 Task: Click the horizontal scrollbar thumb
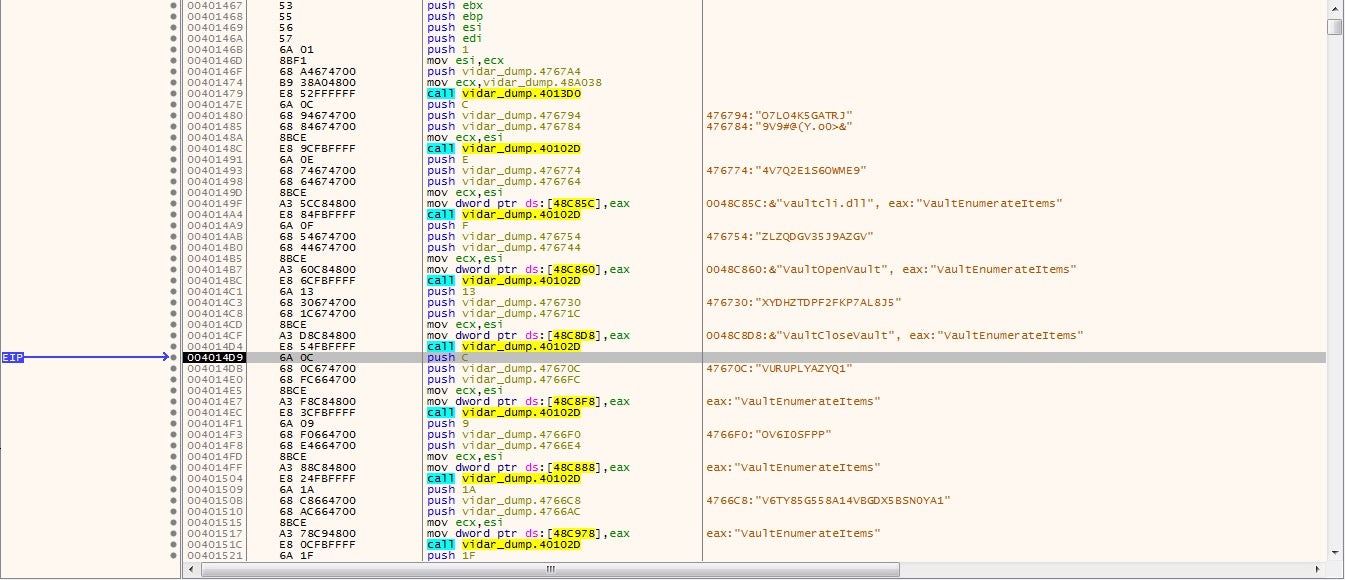click(548, 569)
